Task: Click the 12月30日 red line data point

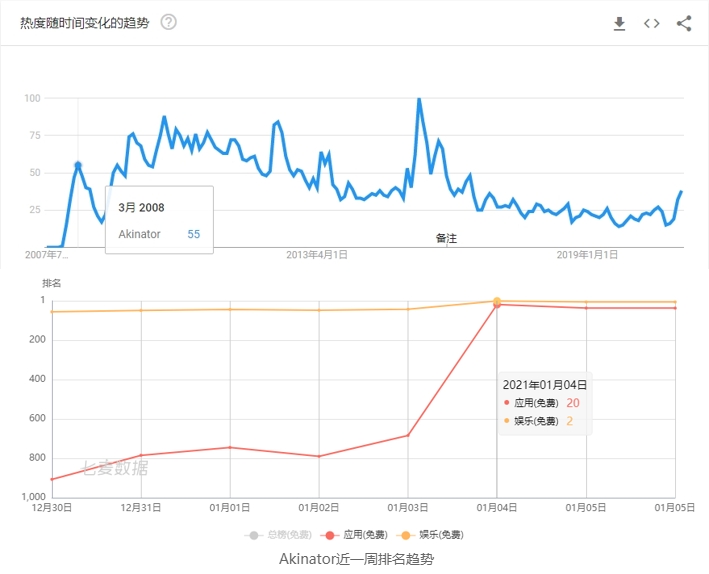Action: tap(52, 479)
